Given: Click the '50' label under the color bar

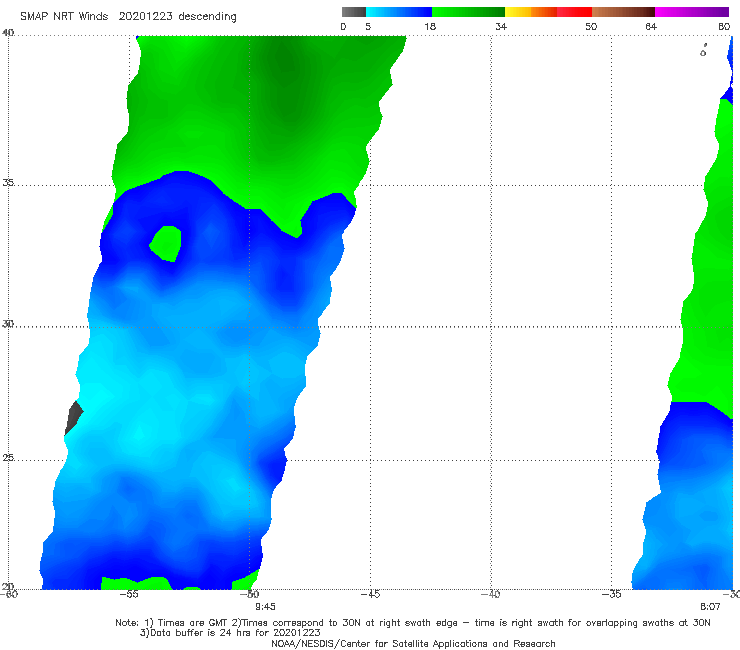Looking at the screenshot, I should [x=591, y=26].
